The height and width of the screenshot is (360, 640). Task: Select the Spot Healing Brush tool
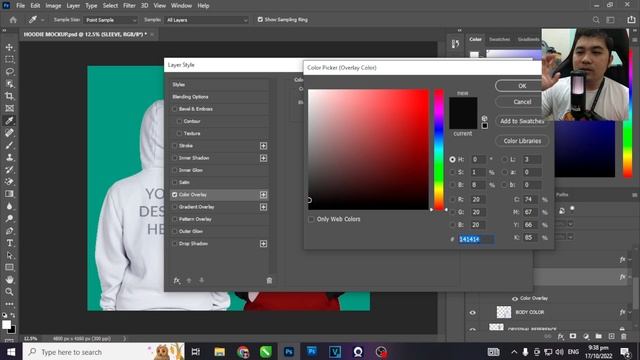(x=9, y=133)
